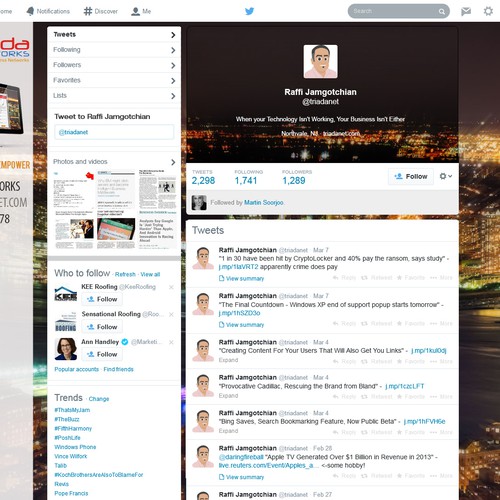500x500 pixels.
Task: Follow KEE Roofing account
Action: (102, 299)
